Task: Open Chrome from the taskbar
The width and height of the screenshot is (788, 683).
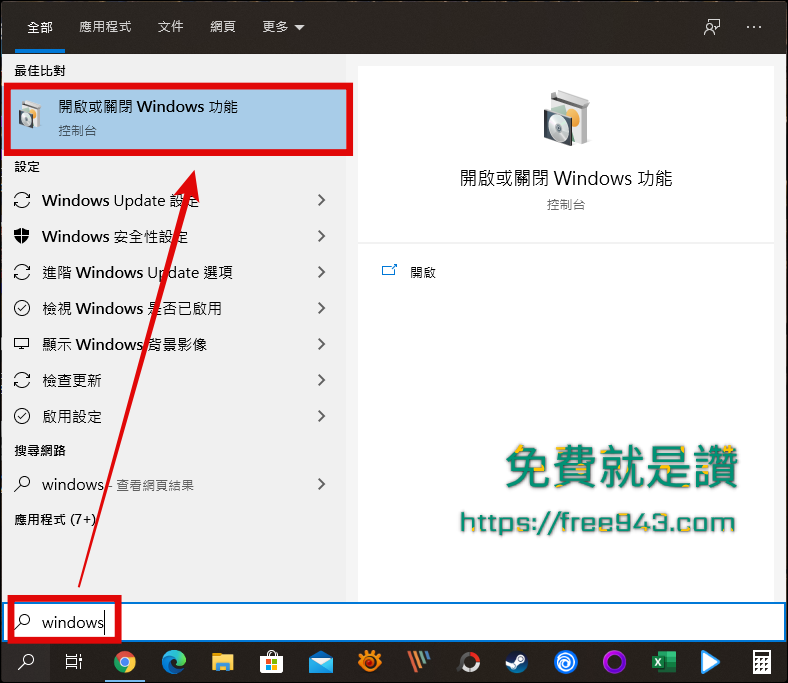Action: pos(125,662)
